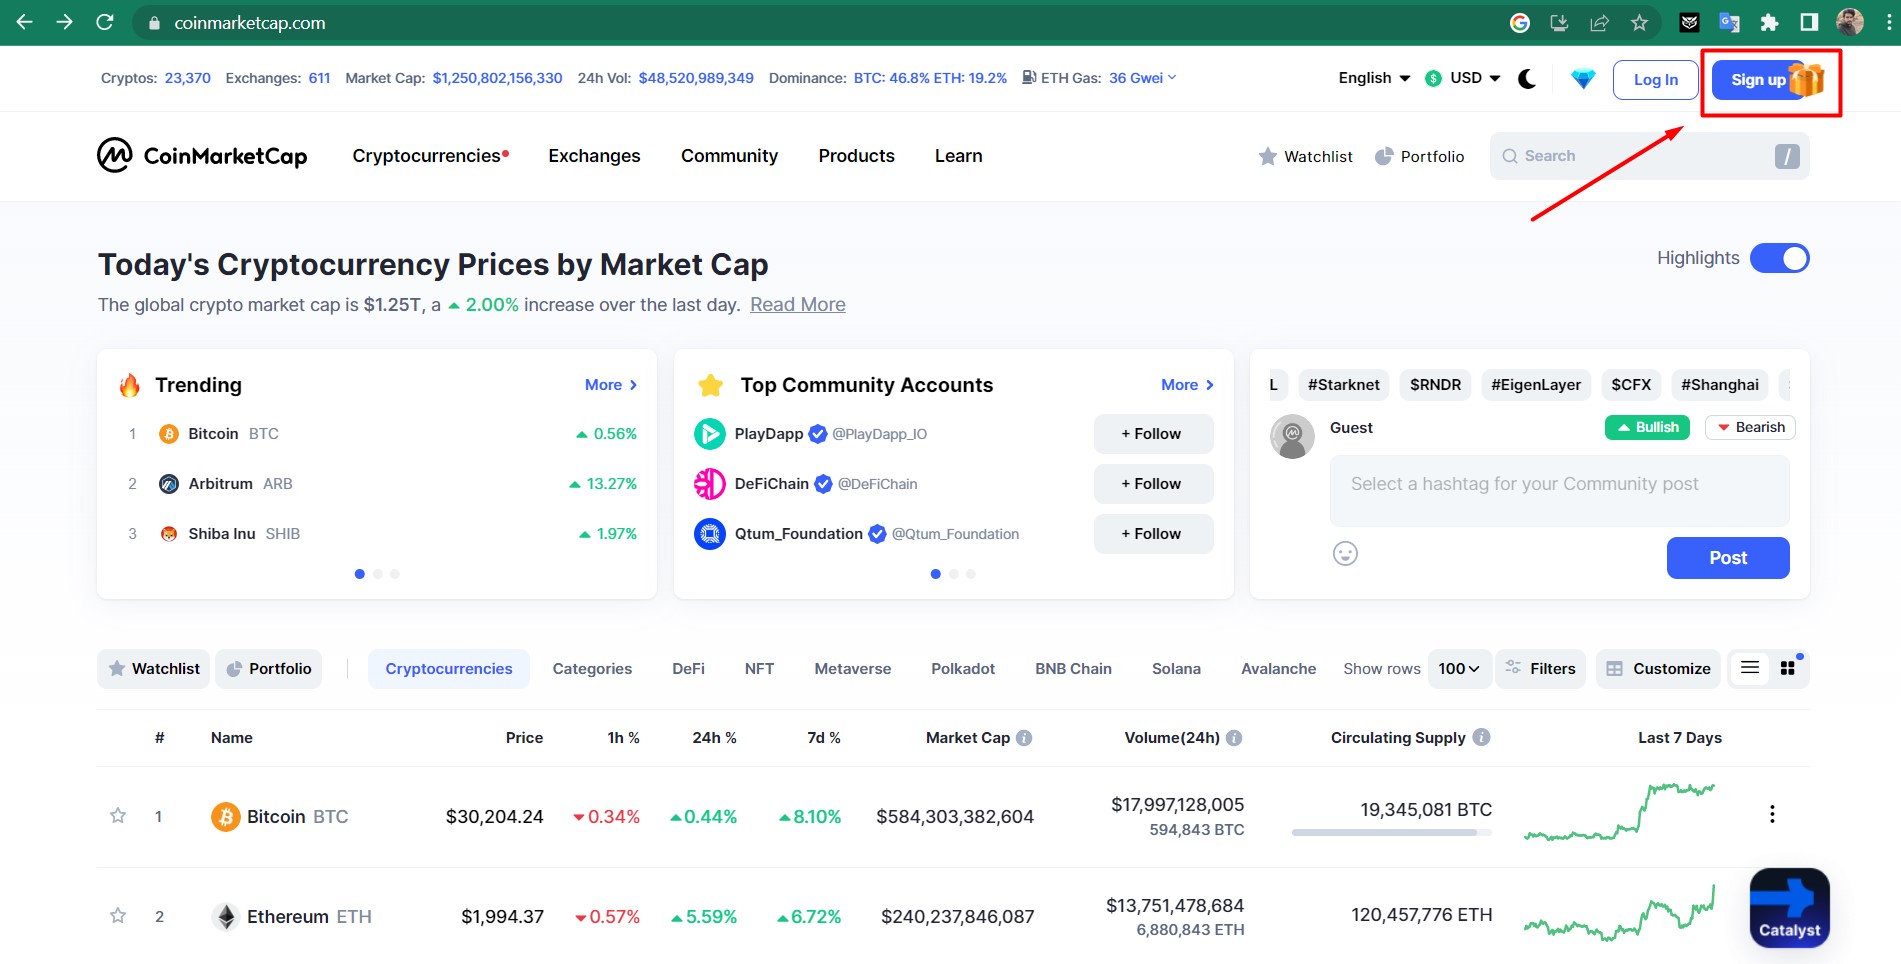The image size is (1901, 964).
Task: Click Ethereum last 7 days sparkline
Action: click(1619, 912)
